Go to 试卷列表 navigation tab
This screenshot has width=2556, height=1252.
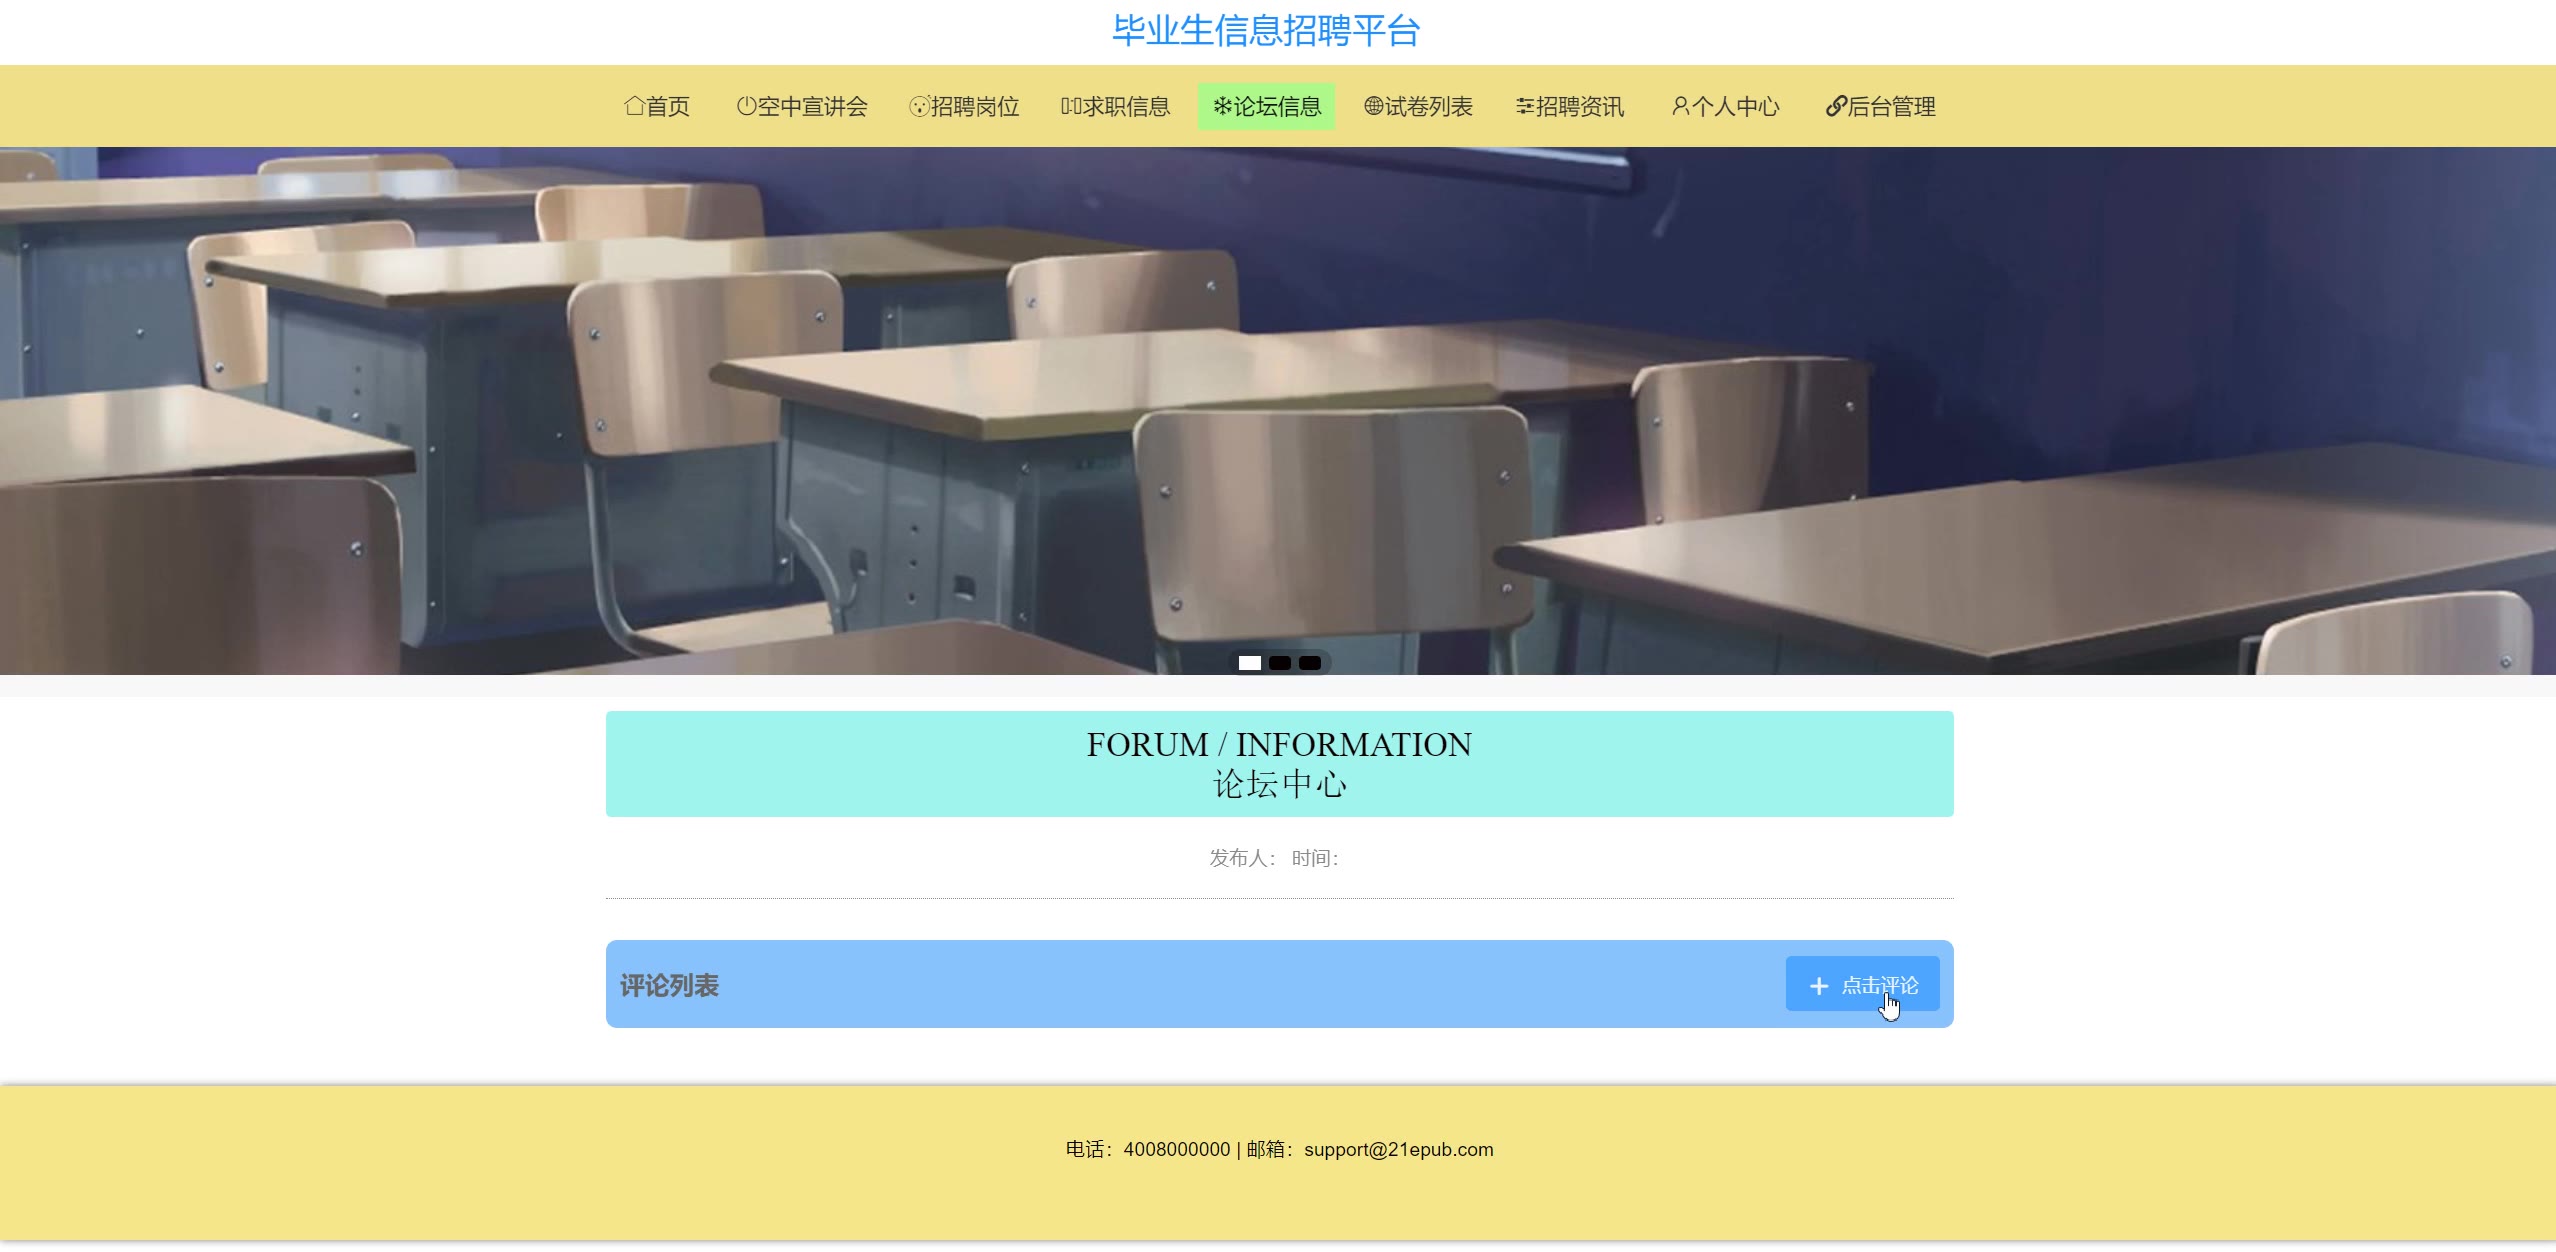coord(1419,106)
